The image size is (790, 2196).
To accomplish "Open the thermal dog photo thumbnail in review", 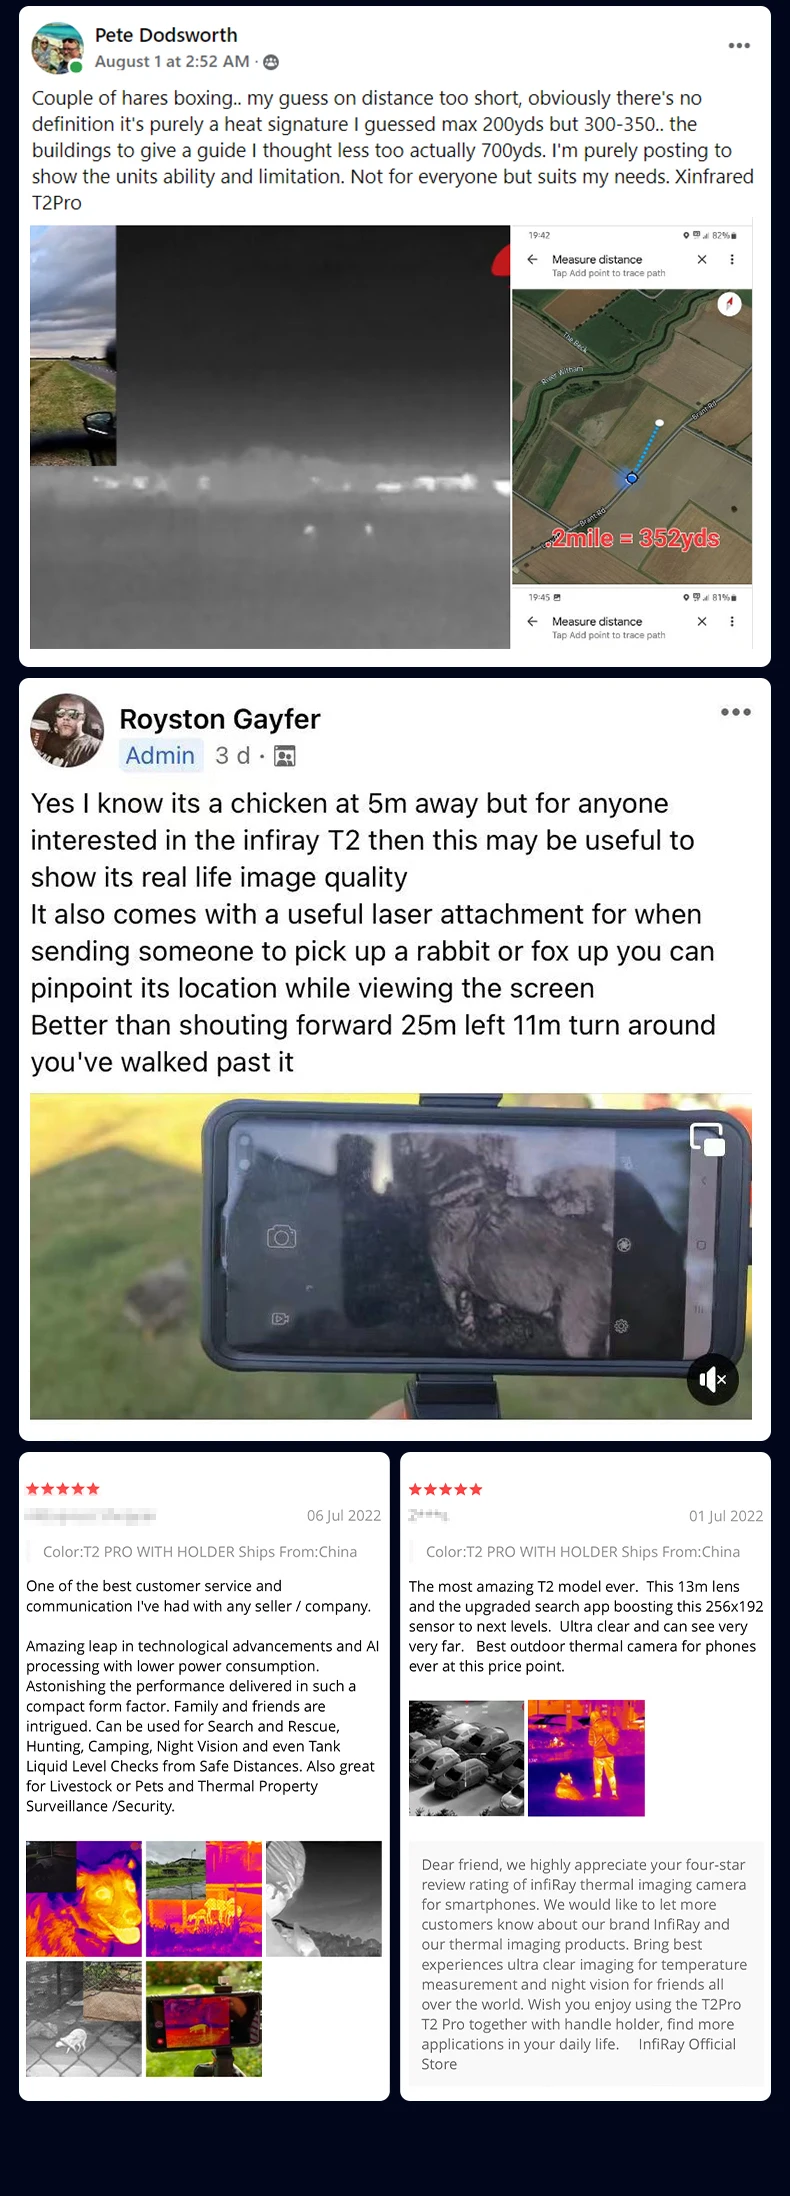I will pos(84,1898).
